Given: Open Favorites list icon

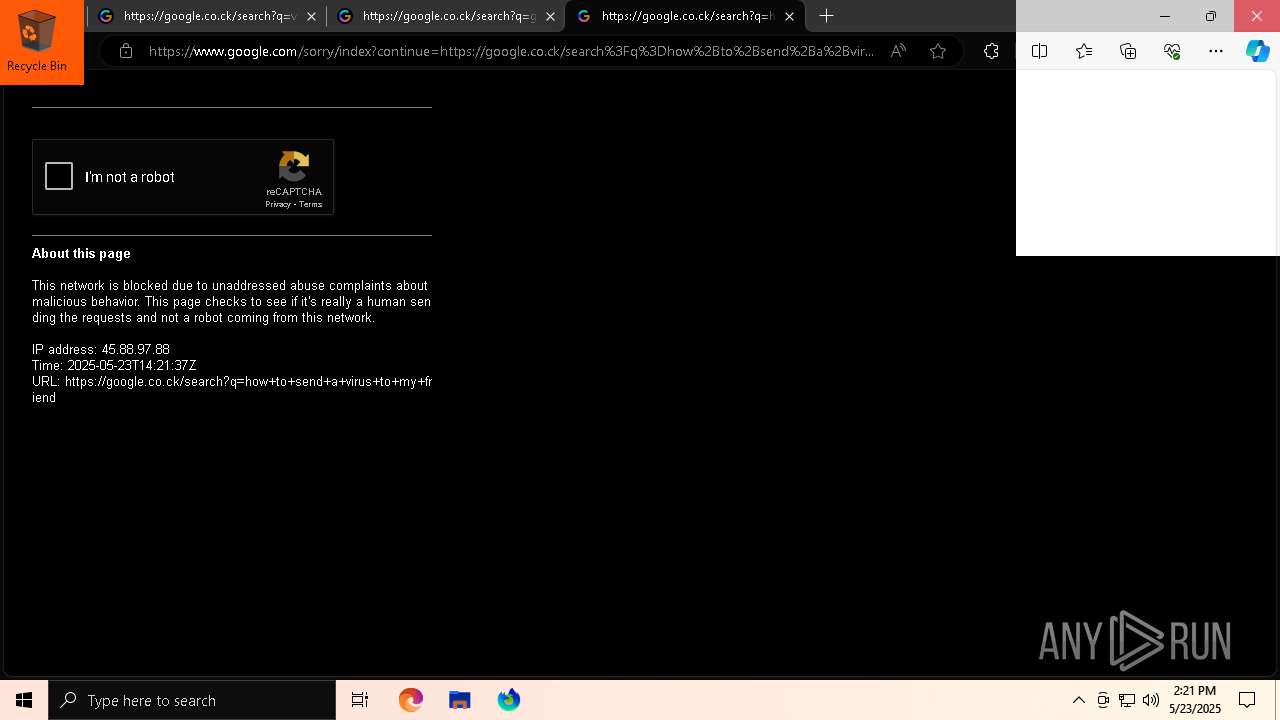Looking at the screenshot, I should coord(1084,51).
